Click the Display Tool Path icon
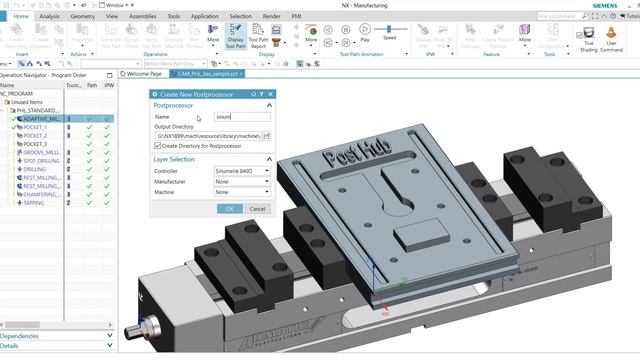640x360 pixels. pos(236,36)
